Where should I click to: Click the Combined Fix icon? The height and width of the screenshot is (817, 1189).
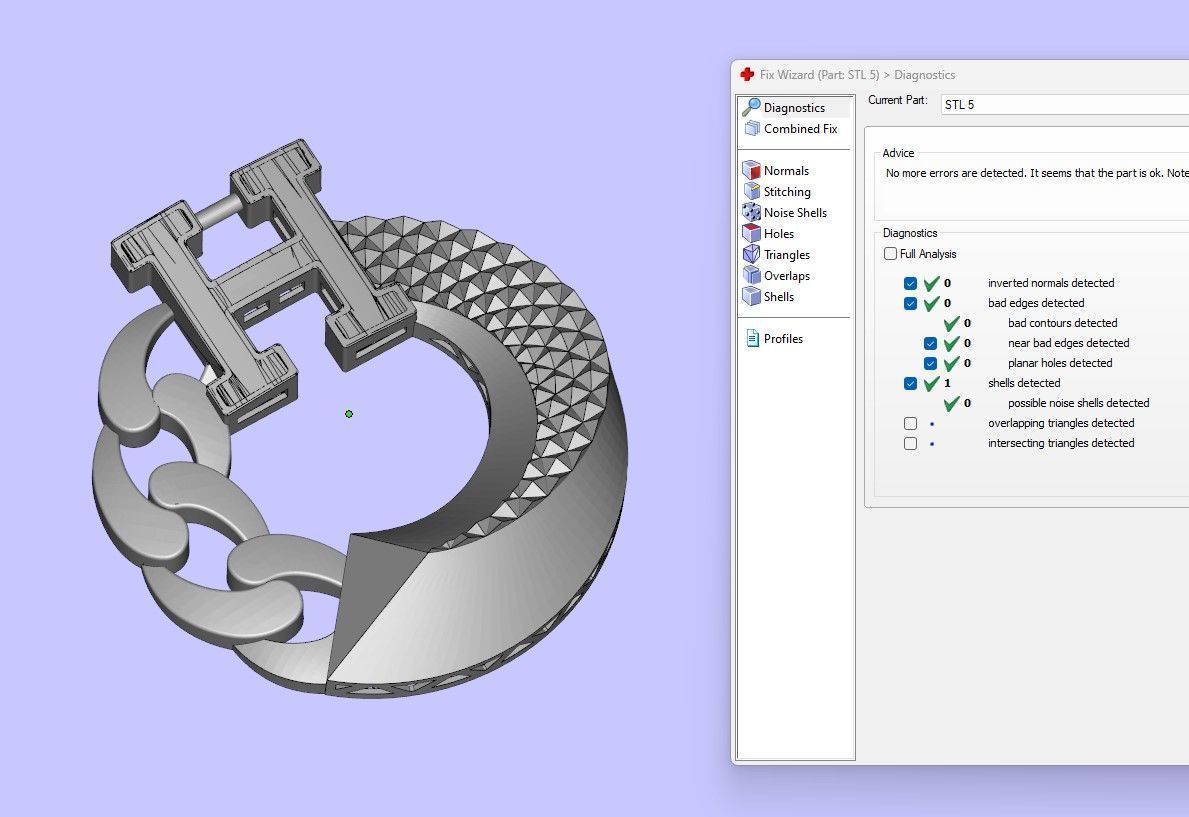(x=751, y=128)
